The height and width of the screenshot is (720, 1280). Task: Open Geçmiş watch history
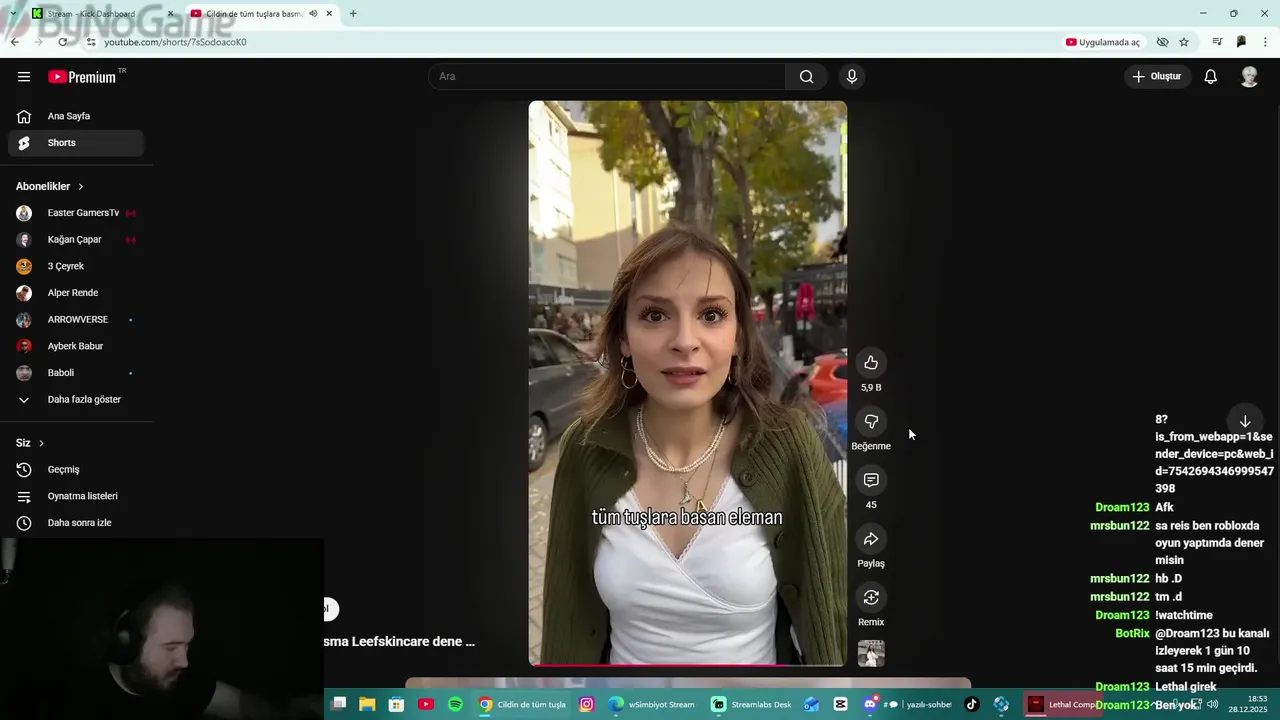pyautogui.click(x=76, y=470)
